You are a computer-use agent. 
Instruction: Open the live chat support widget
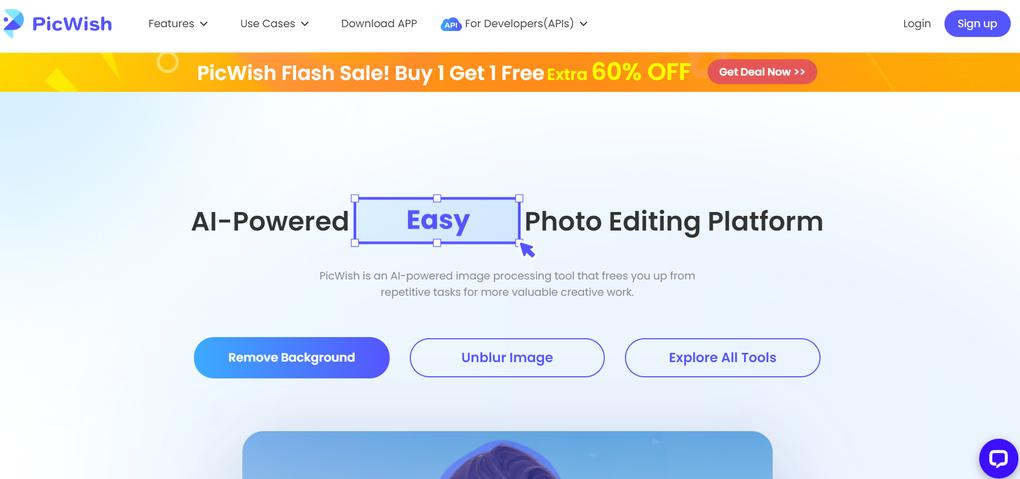pos(997,458)
